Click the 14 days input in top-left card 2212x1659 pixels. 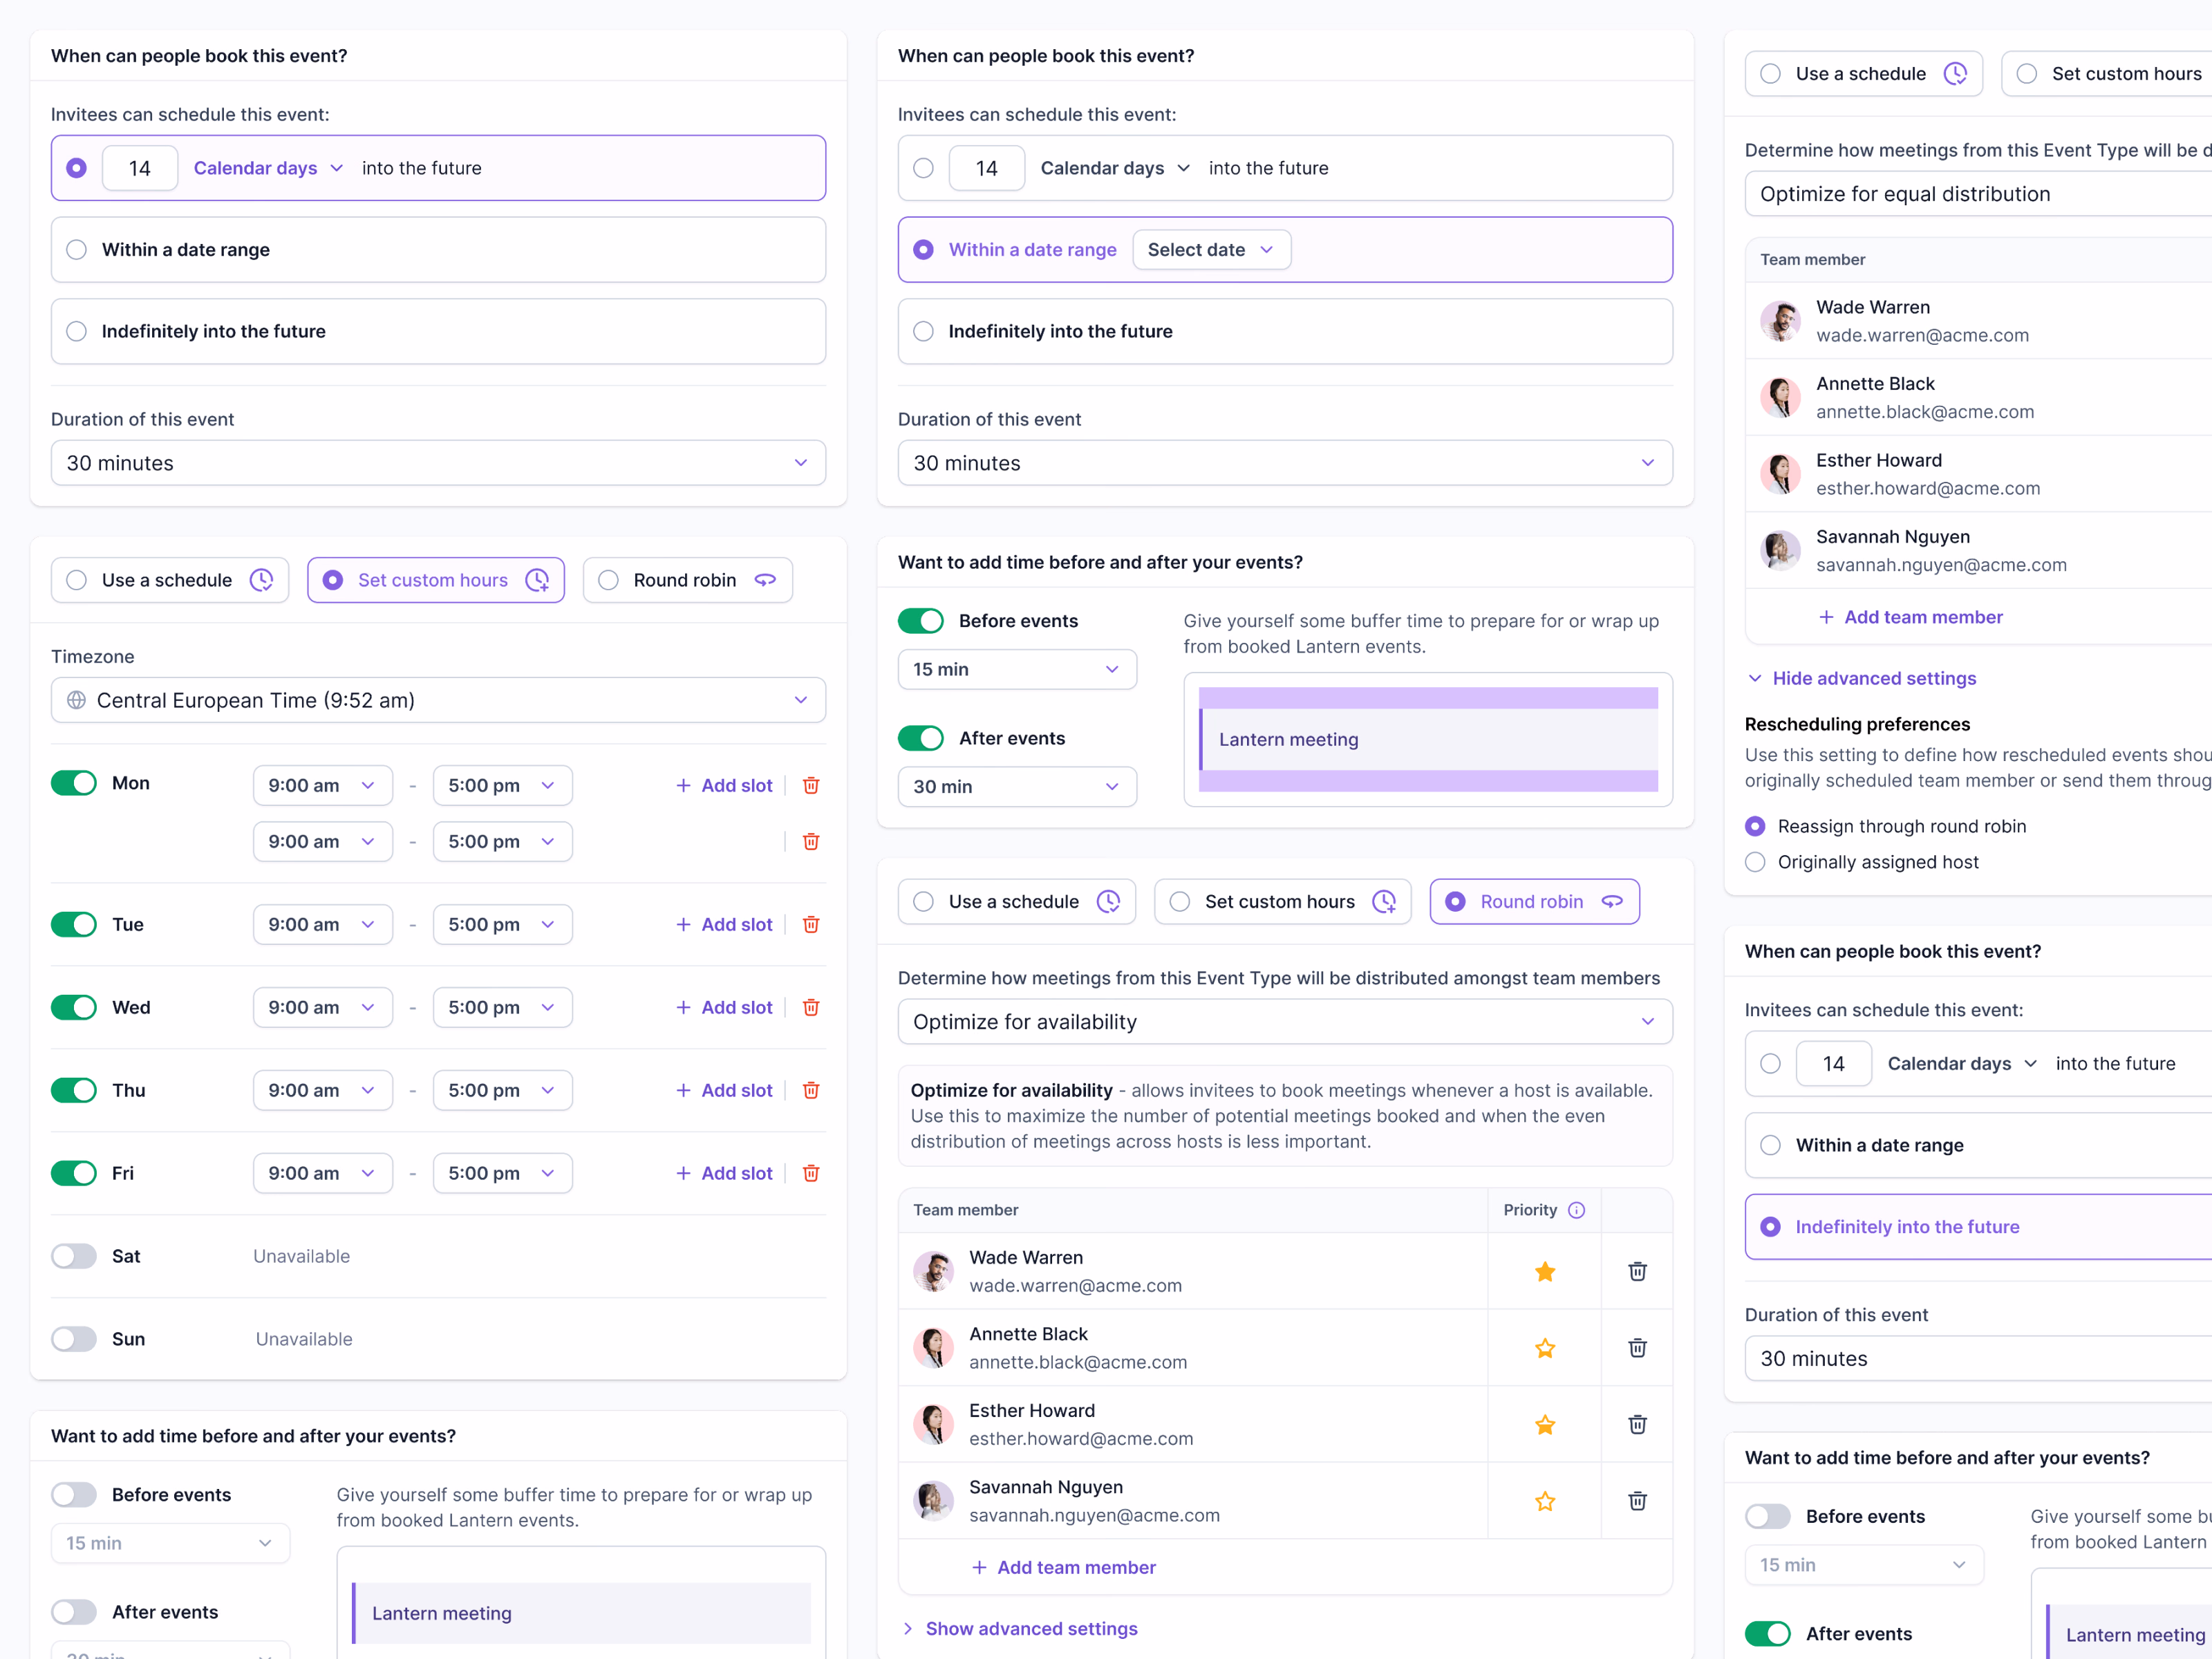140,168
